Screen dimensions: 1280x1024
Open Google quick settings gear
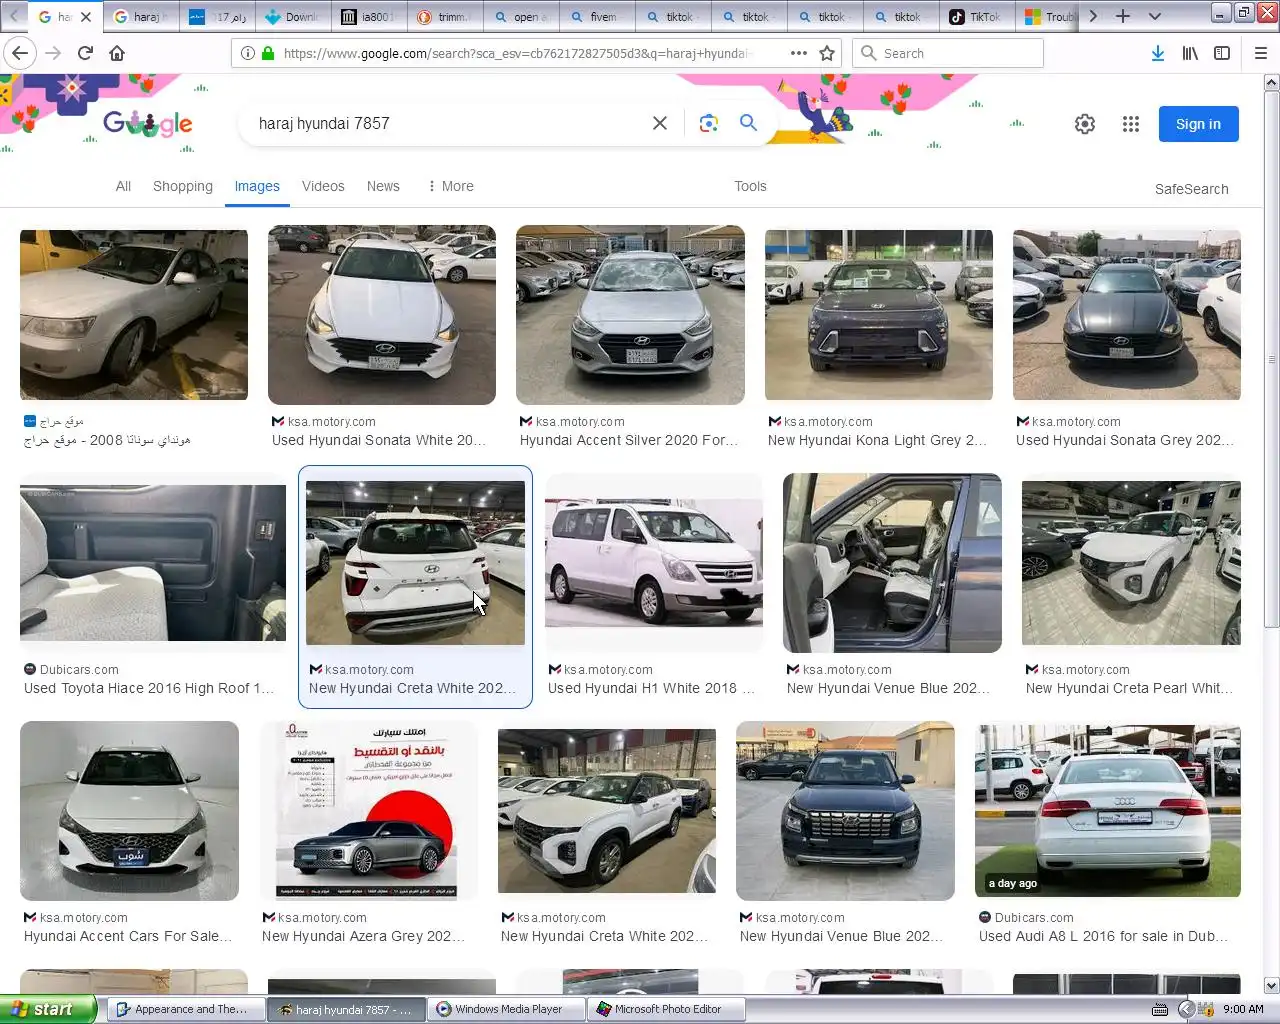click(x=1085, y=124)
